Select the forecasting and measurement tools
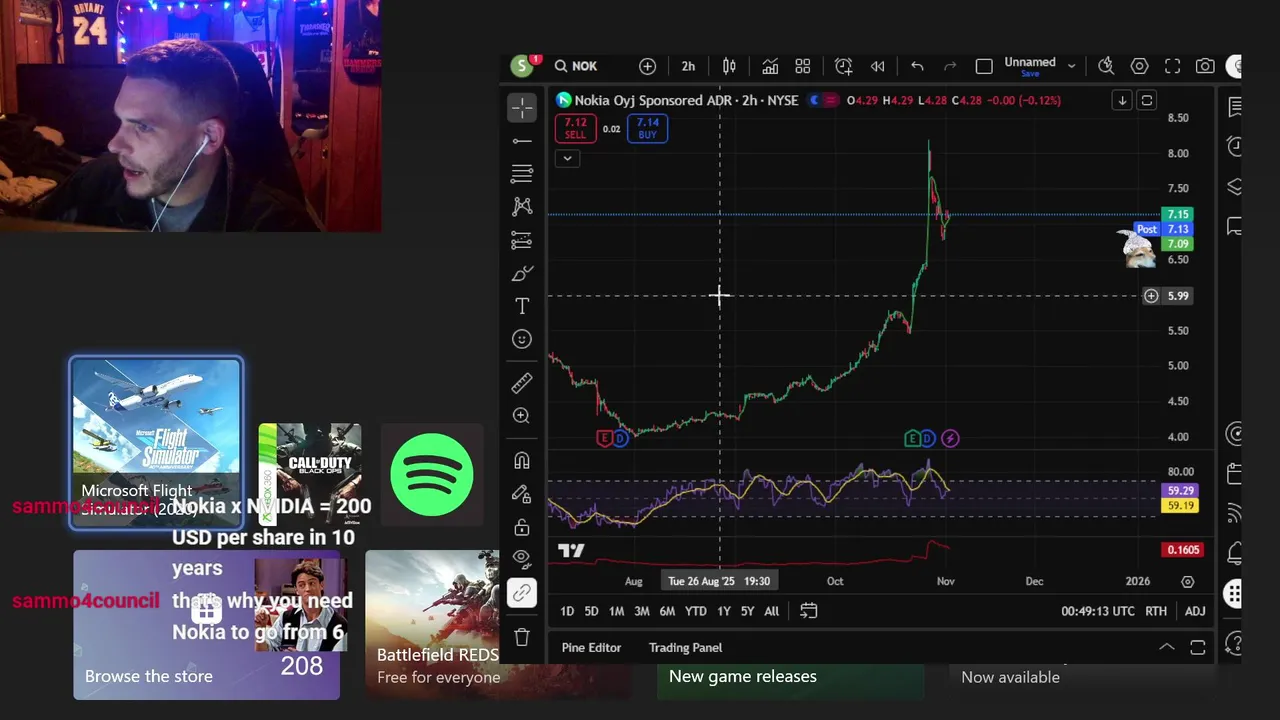The height and width of the screenshot is (720, 1280). point(522,240)
